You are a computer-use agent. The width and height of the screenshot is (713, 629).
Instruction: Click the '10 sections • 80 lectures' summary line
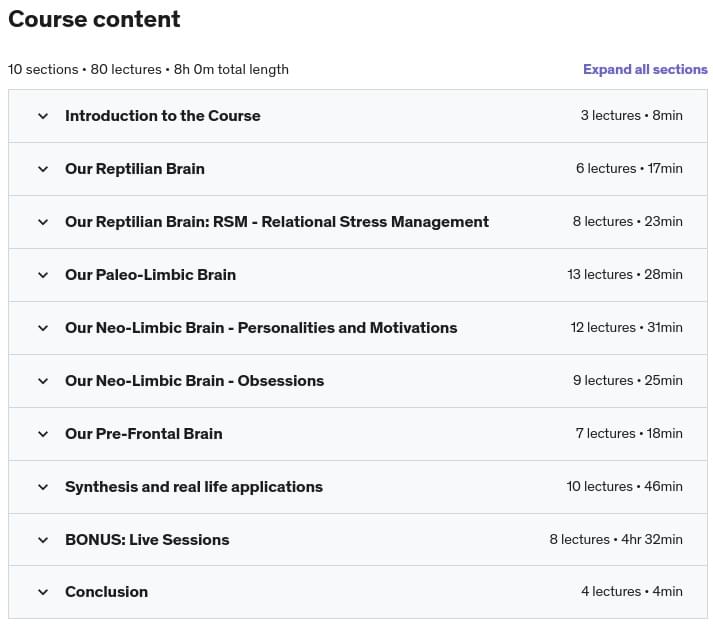[148, 69]
